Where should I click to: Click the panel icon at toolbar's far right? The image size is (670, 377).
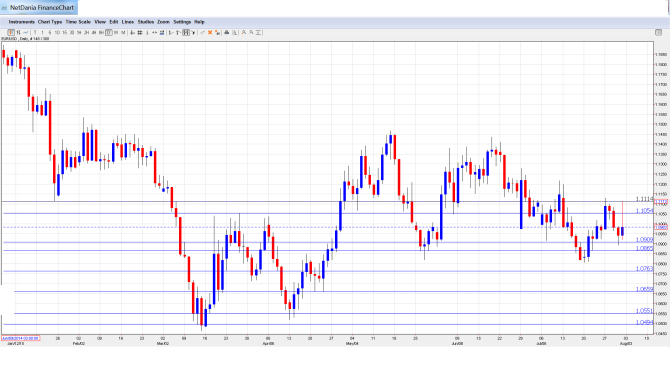point(658,32)
